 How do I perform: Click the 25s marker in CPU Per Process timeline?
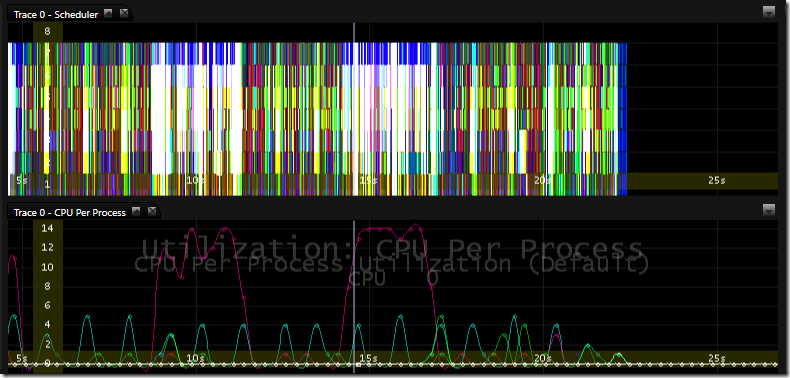click(716, 358)
